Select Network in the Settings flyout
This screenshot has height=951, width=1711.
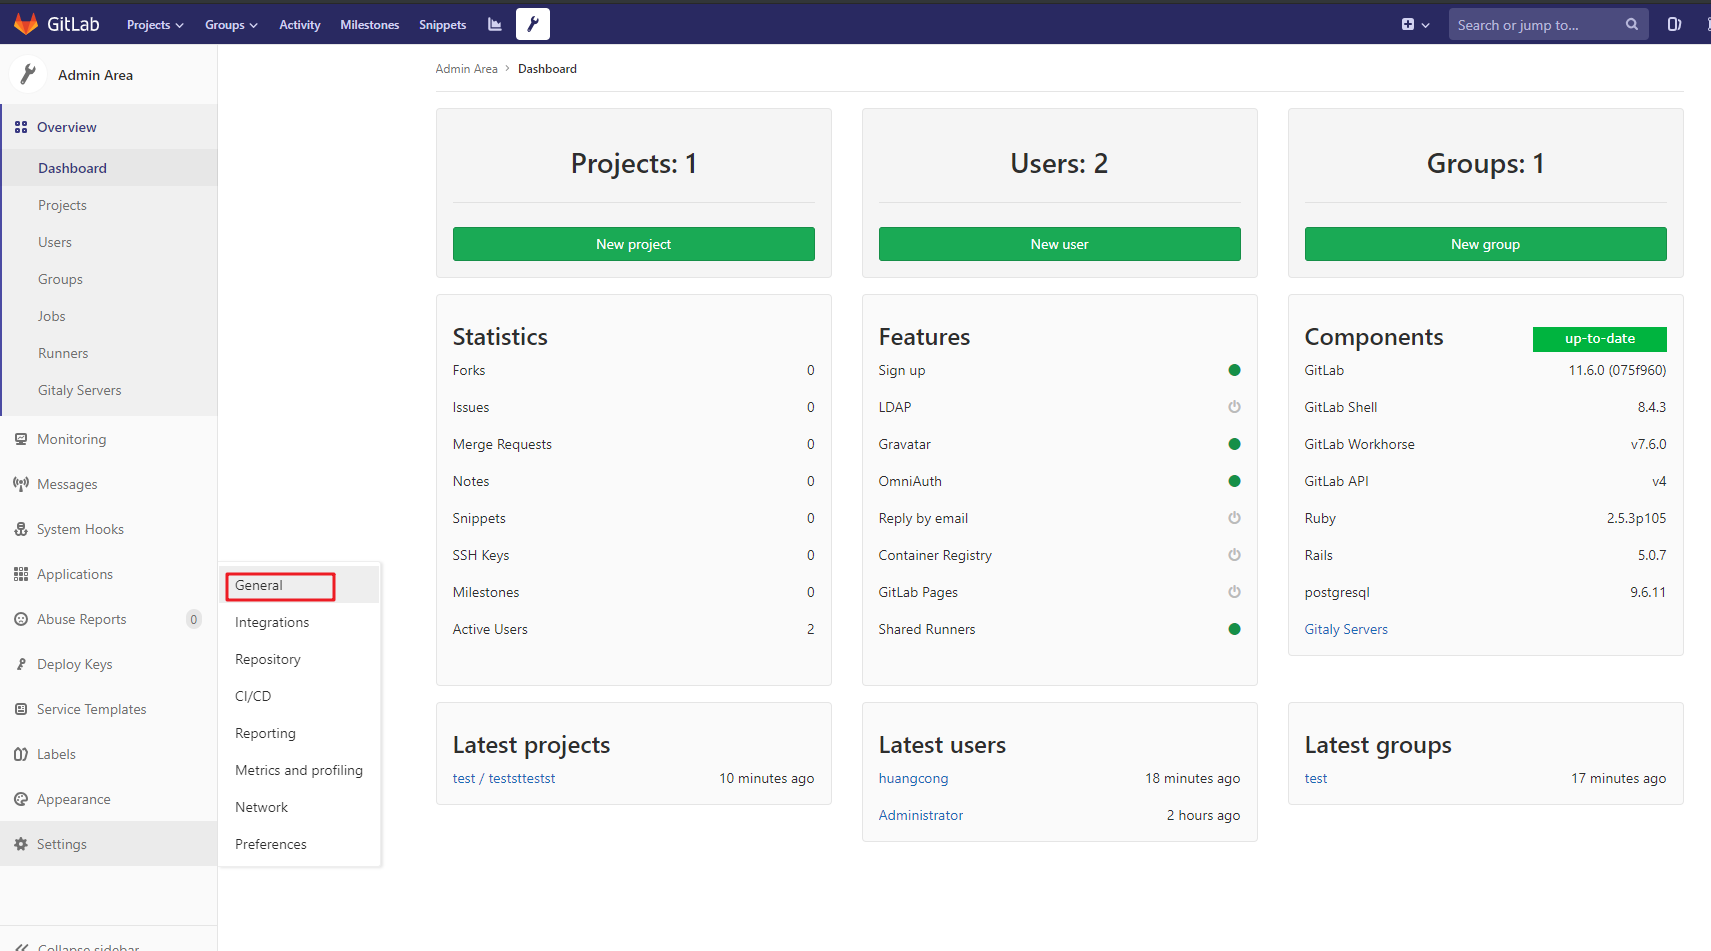pos(299,807)
